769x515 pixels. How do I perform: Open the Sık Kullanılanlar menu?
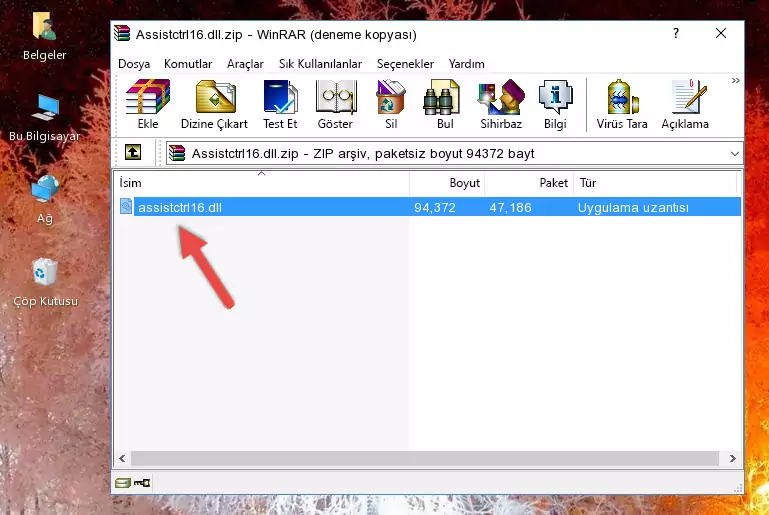[x=320, y=64]
